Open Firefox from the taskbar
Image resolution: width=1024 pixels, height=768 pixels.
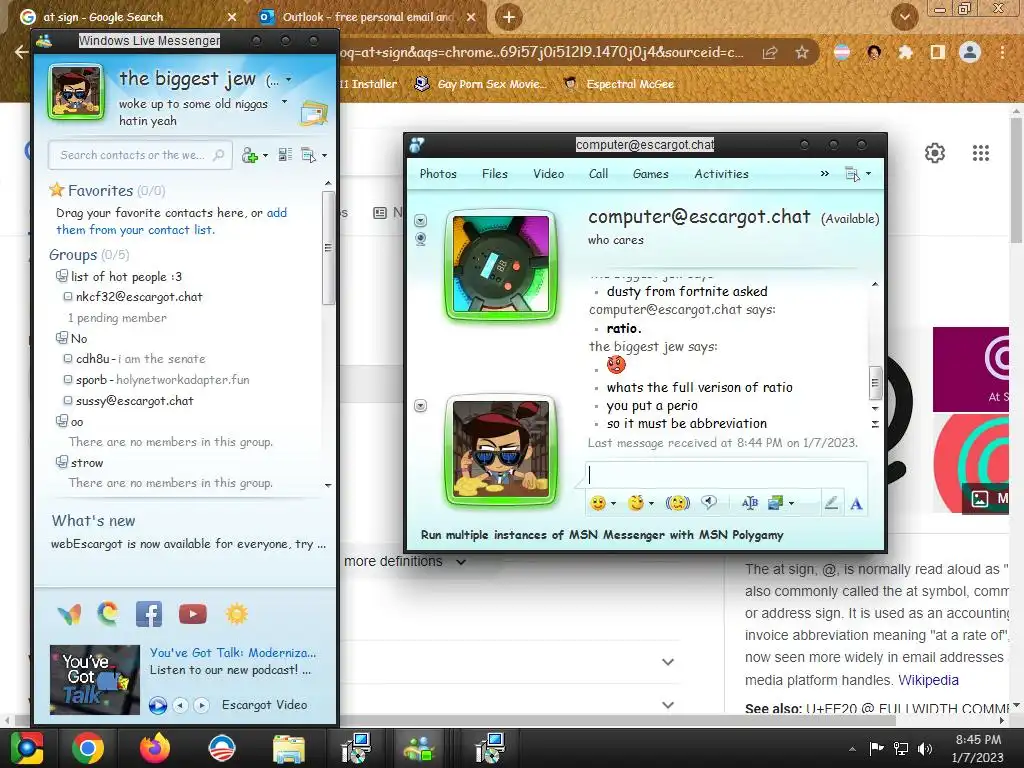(155, 748)
